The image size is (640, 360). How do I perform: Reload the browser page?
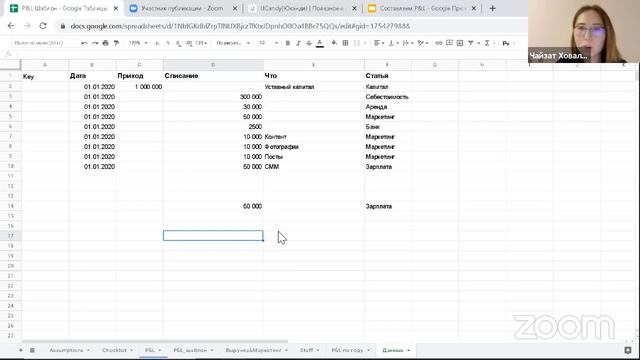(43, 26)
